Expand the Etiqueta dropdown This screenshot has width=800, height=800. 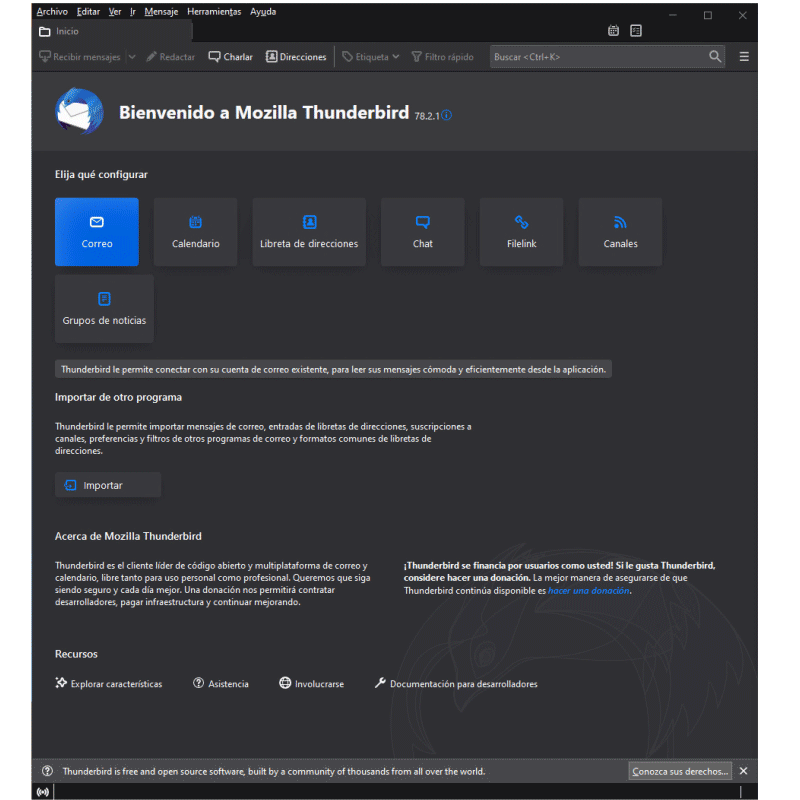(395, 57)
